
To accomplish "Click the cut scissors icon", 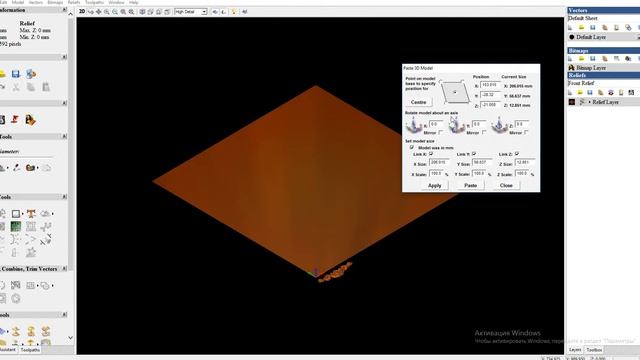I will click(x=16, y=87).
